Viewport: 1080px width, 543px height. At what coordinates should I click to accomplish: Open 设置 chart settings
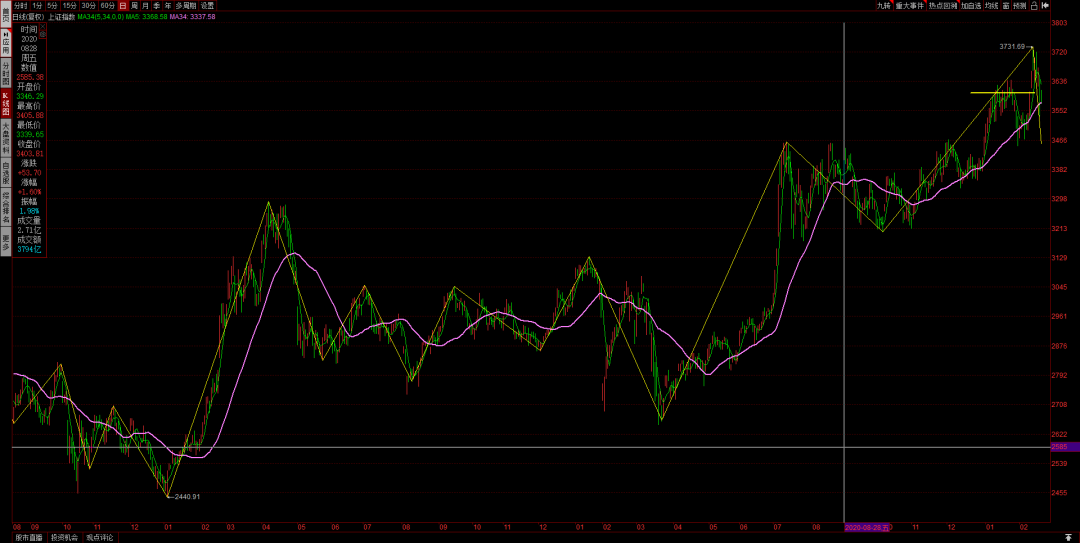(207, 6)
